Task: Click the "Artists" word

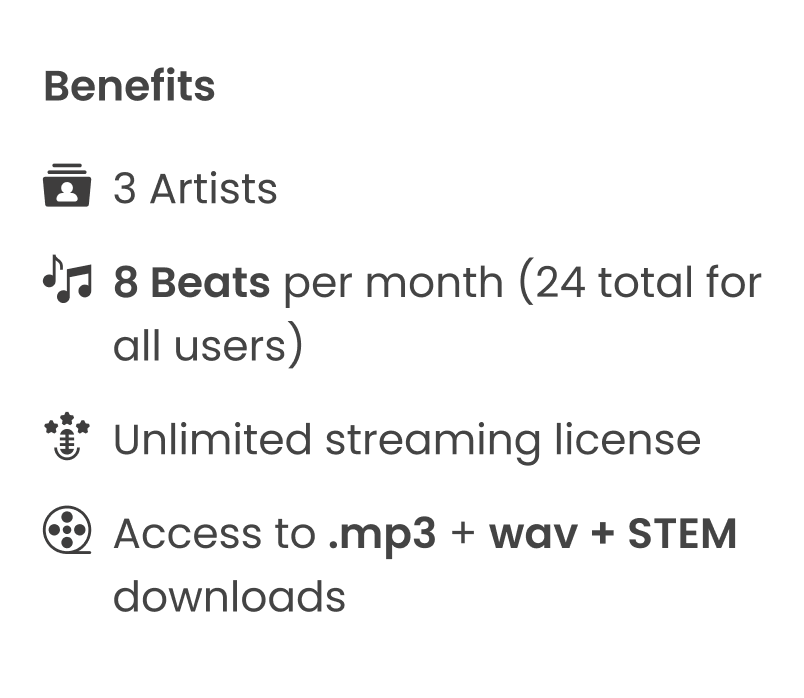Action: (x=213, y=188)
